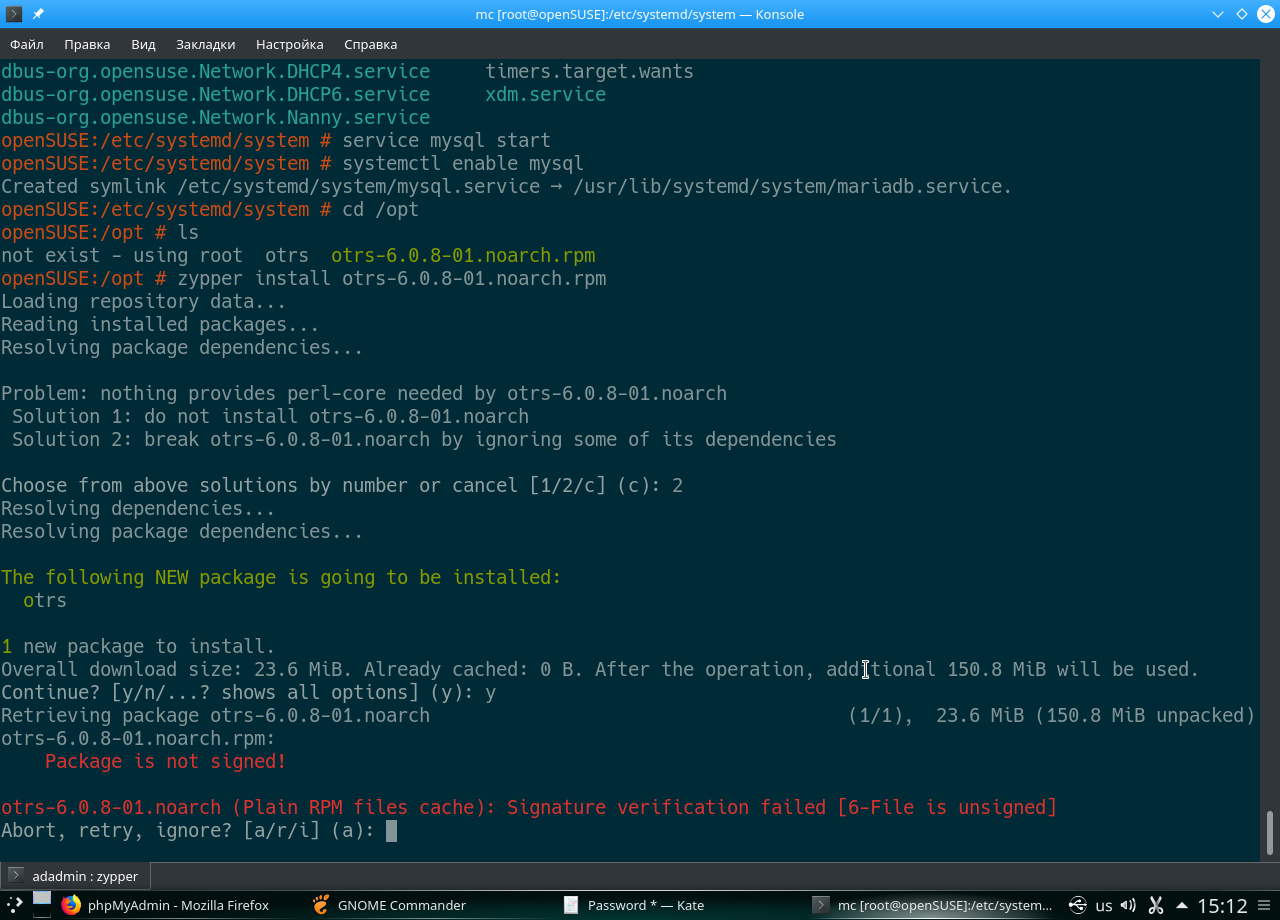The image size is (1280, 920).
Task: Open the USB device notifier tray icon
Action: (x=1077, y=905)
